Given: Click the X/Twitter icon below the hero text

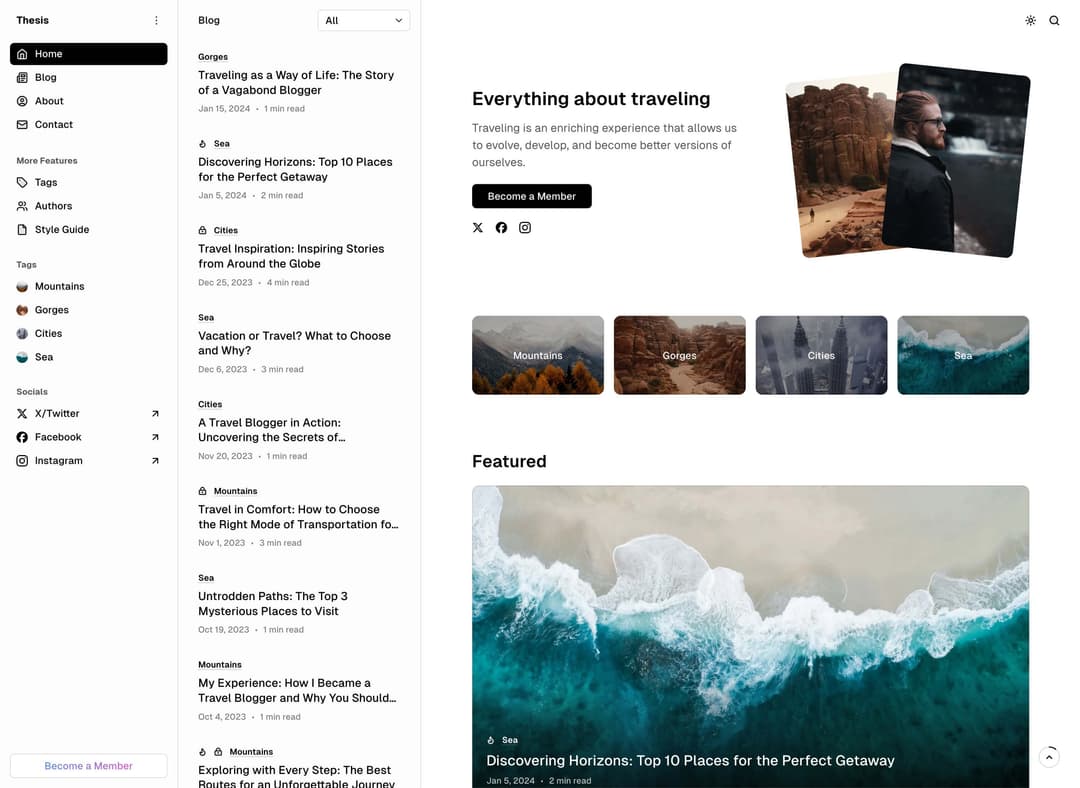Looking at the screenshot, I should click(x=477, y=227).
